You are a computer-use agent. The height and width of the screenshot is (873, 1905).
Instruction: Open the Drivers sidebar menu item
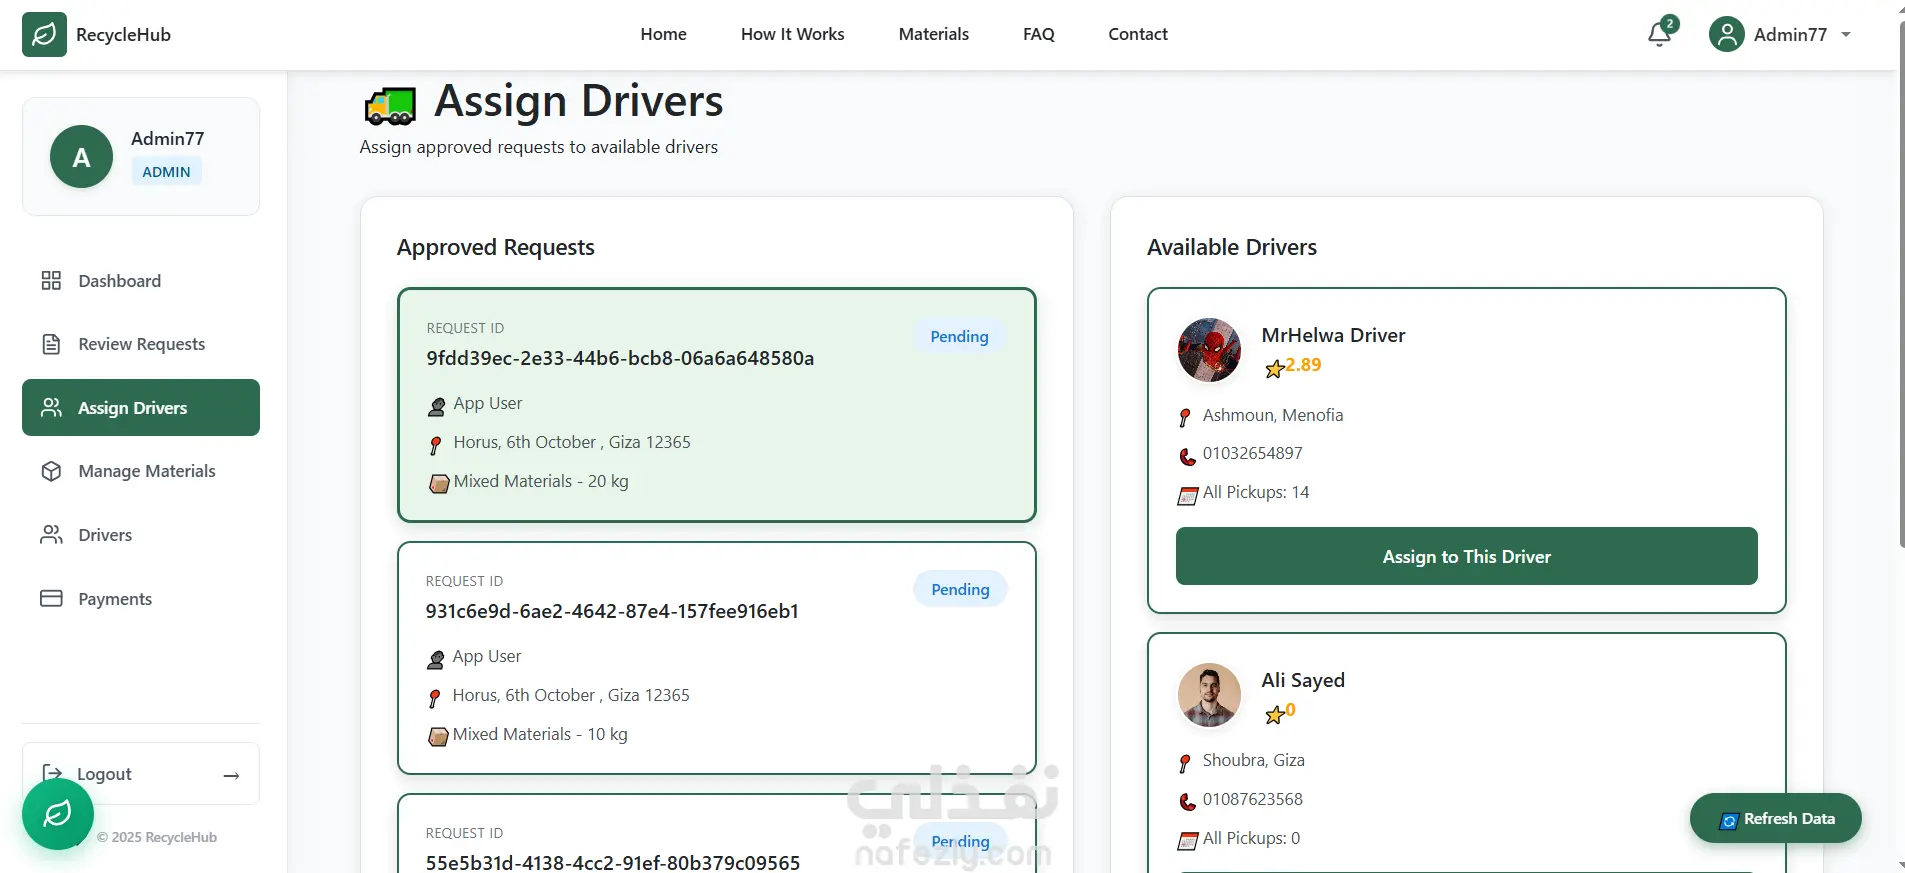105,535
